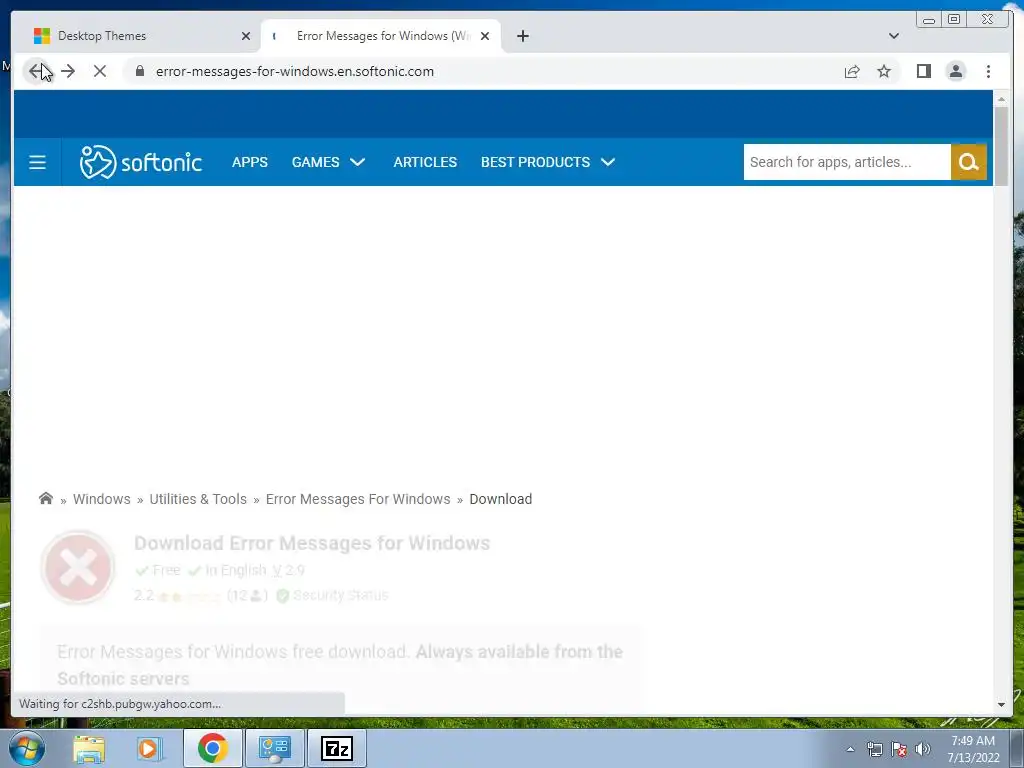Open a new browser tab
The width and height of the screenshot is (1024, 768).
pos(522,36)
